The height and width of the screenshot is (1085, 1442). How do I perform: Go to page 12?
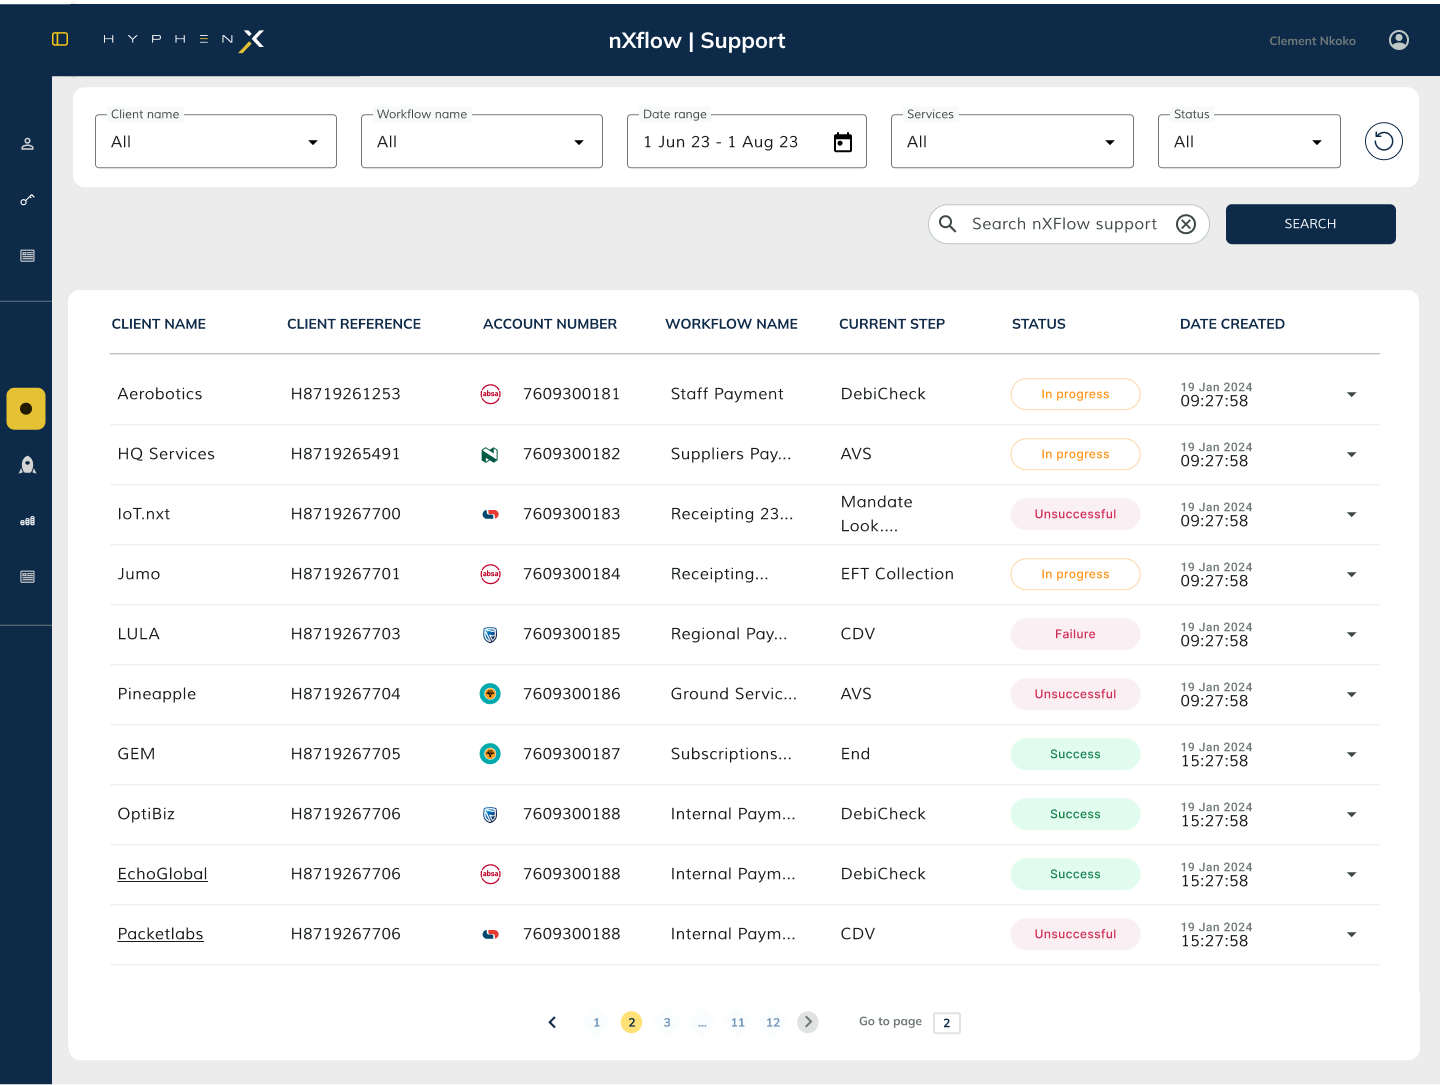coord(773,1022)
